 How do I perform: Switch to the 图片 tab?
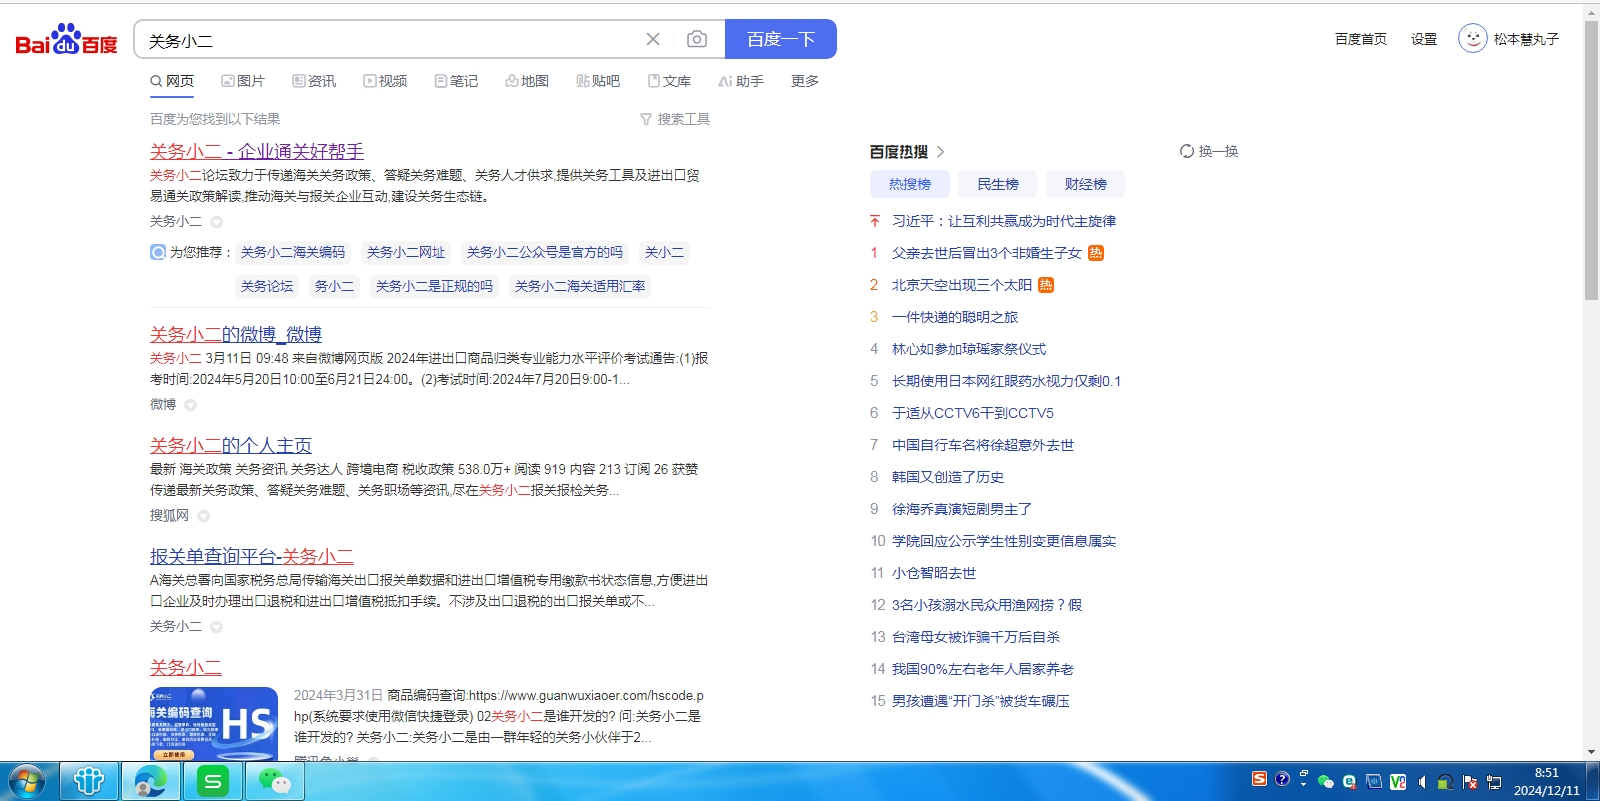pyautogui.click(x=243, y=81)
